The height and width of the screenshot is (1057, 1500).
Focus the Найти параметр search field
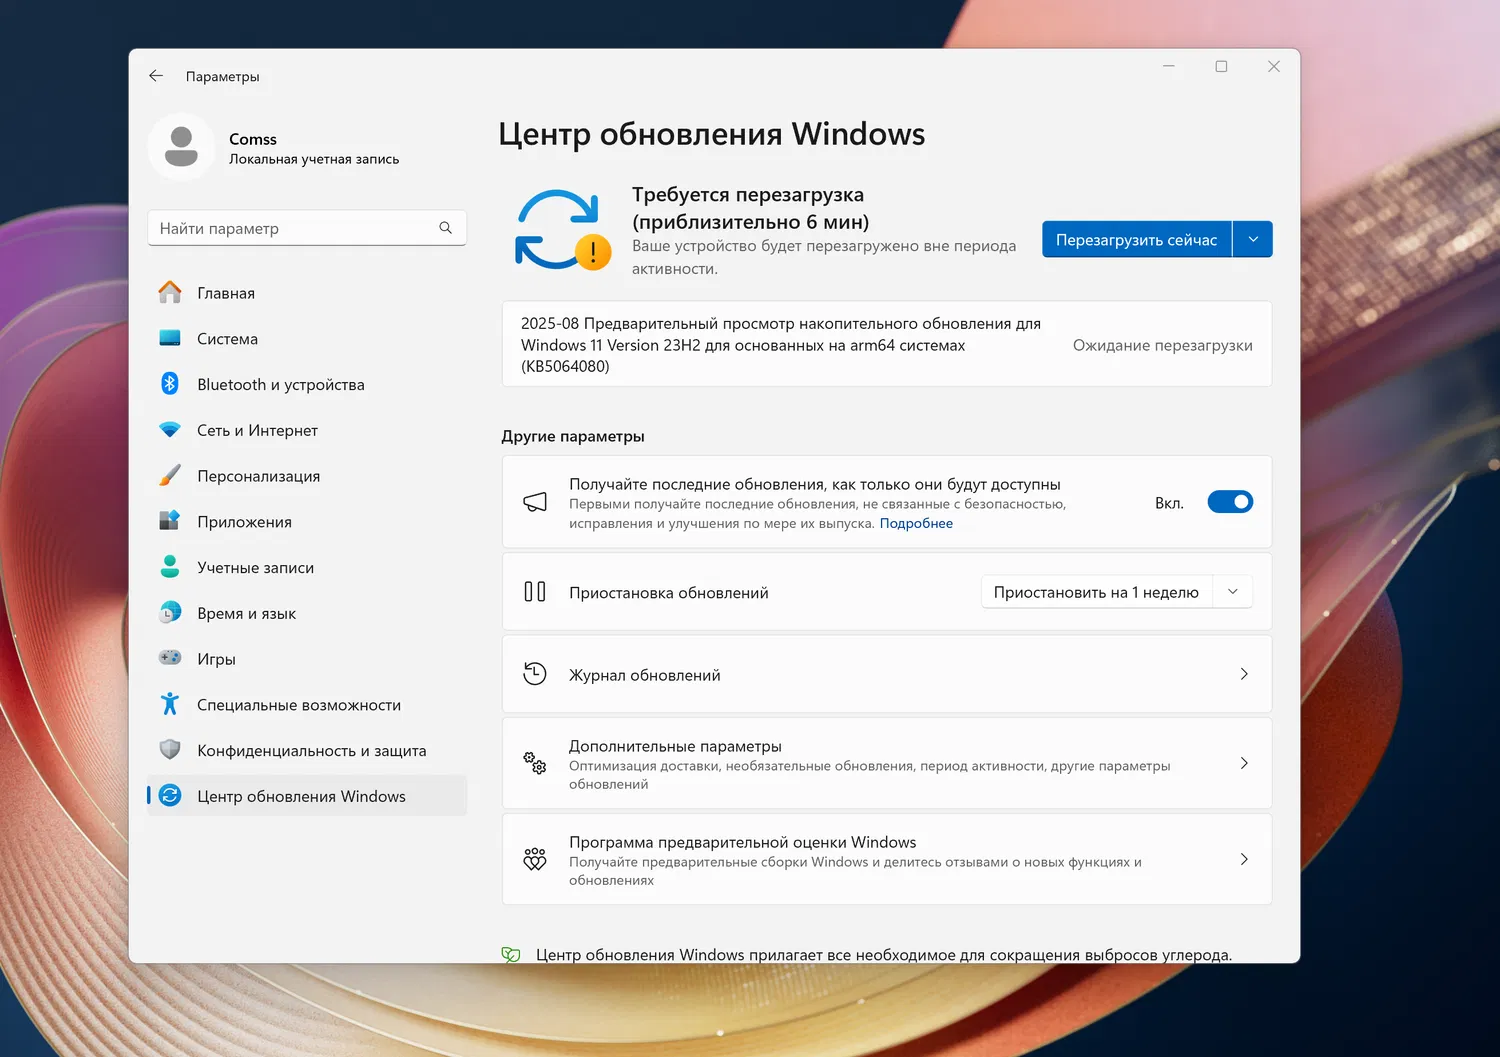(307, 228)
